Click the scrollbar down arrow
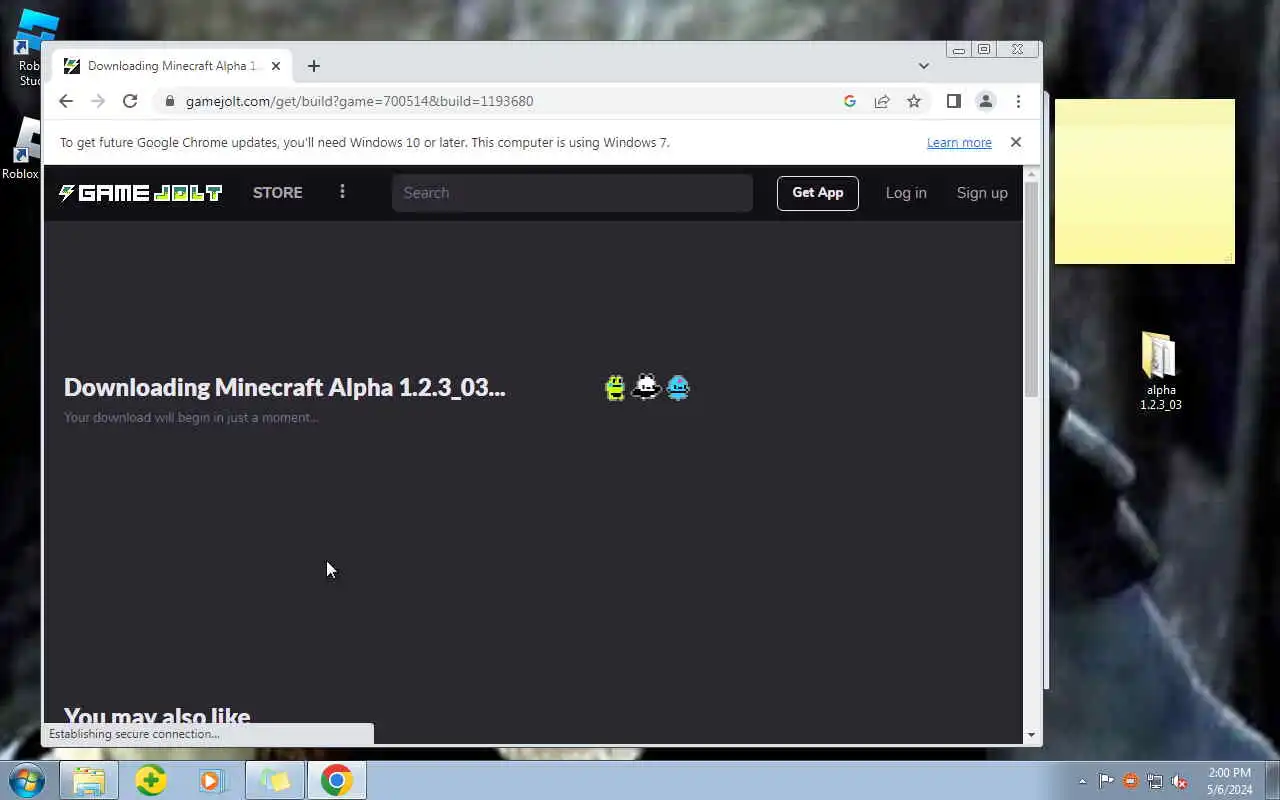The width and height of the screenshot is (1280, 800). [1032, 735]
